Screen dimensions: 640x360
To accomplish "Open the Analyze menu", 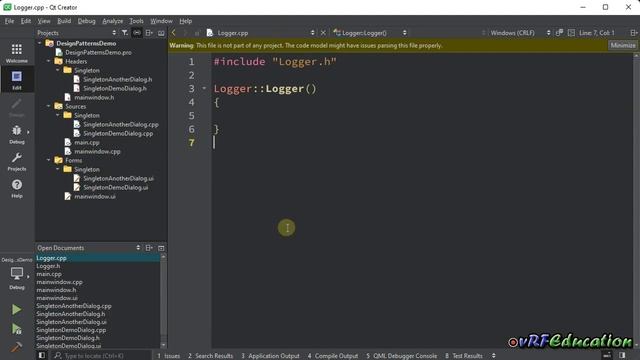I will 113,21.
